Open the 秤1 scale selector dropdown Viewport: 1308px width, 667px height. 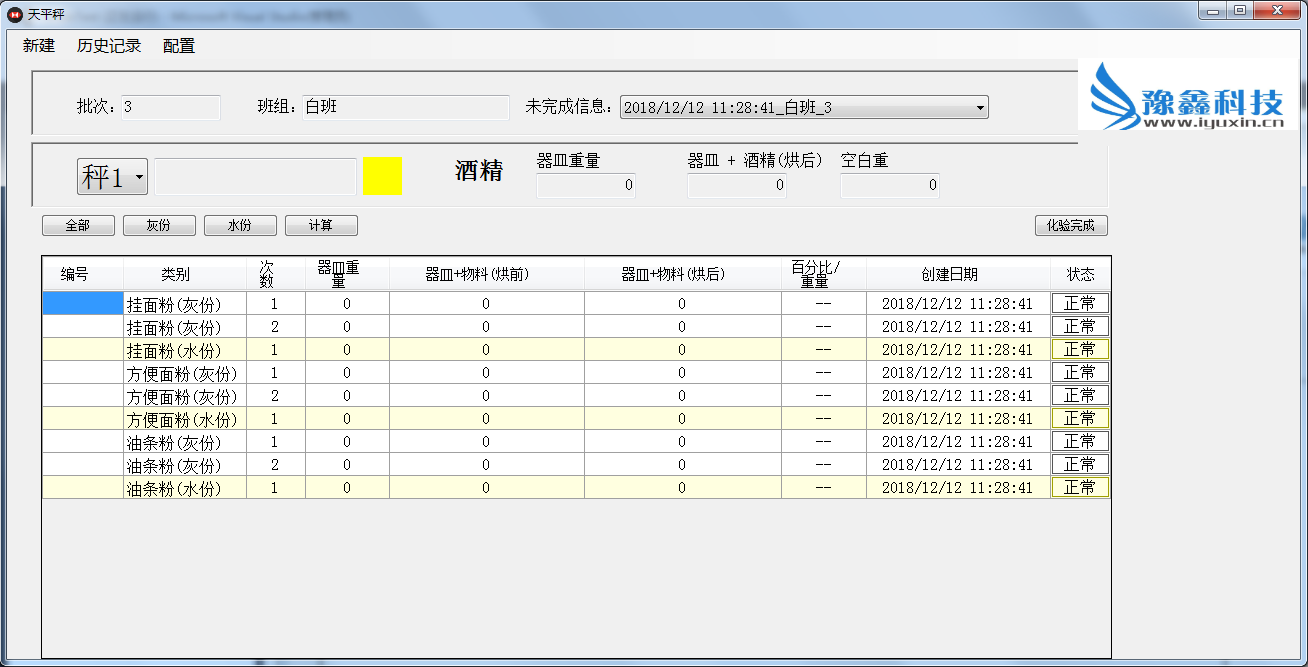click(112, 177)
